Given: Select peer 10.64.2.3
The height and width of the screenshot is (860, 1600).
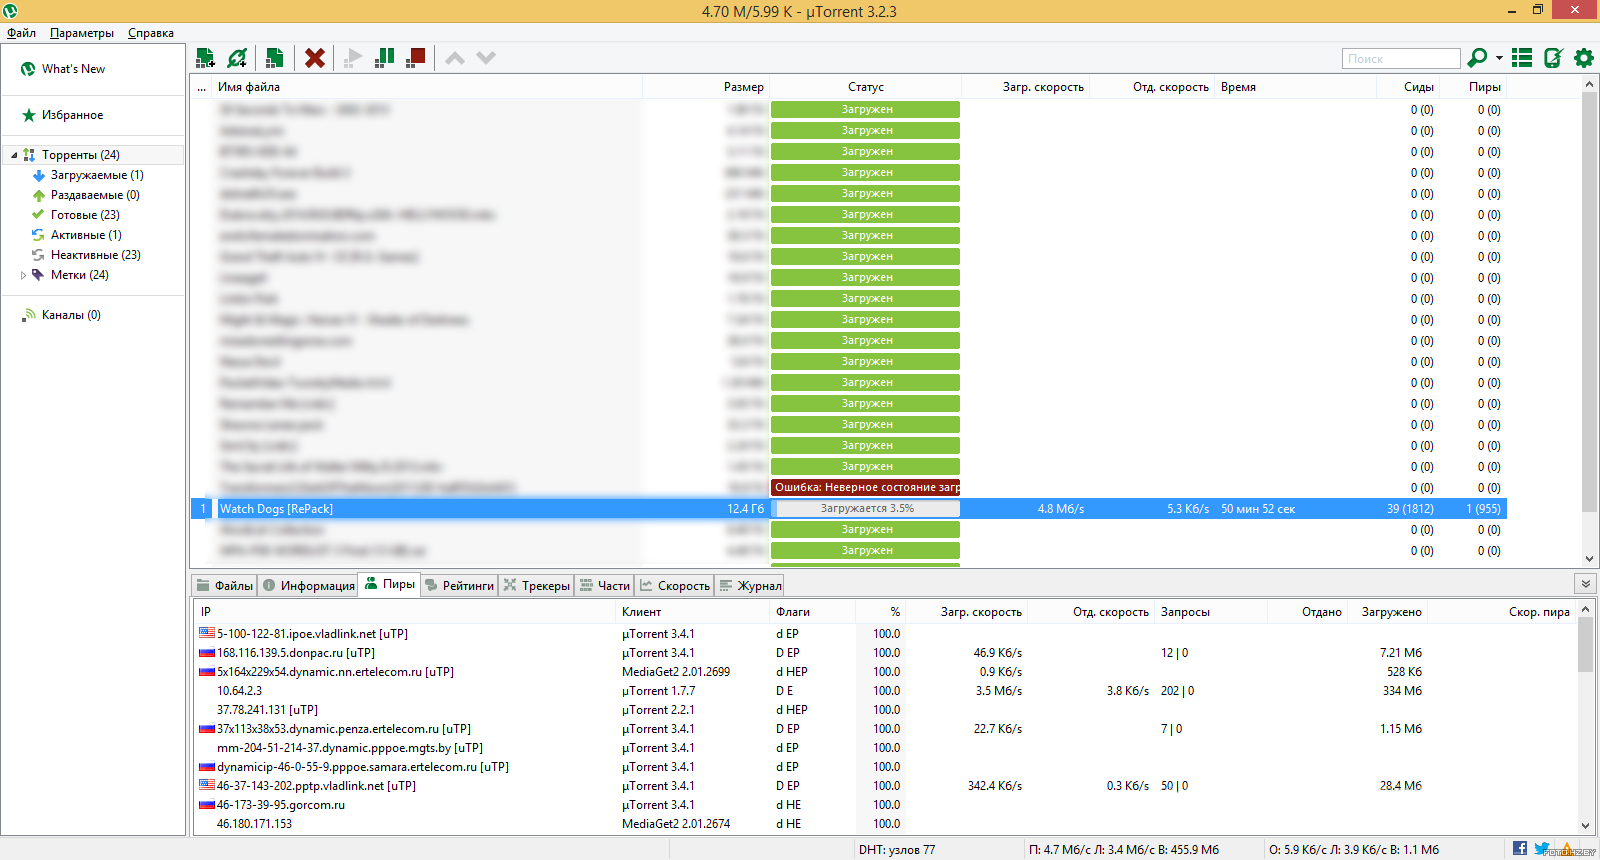Looking at the screenshot, I should [240, 691].
